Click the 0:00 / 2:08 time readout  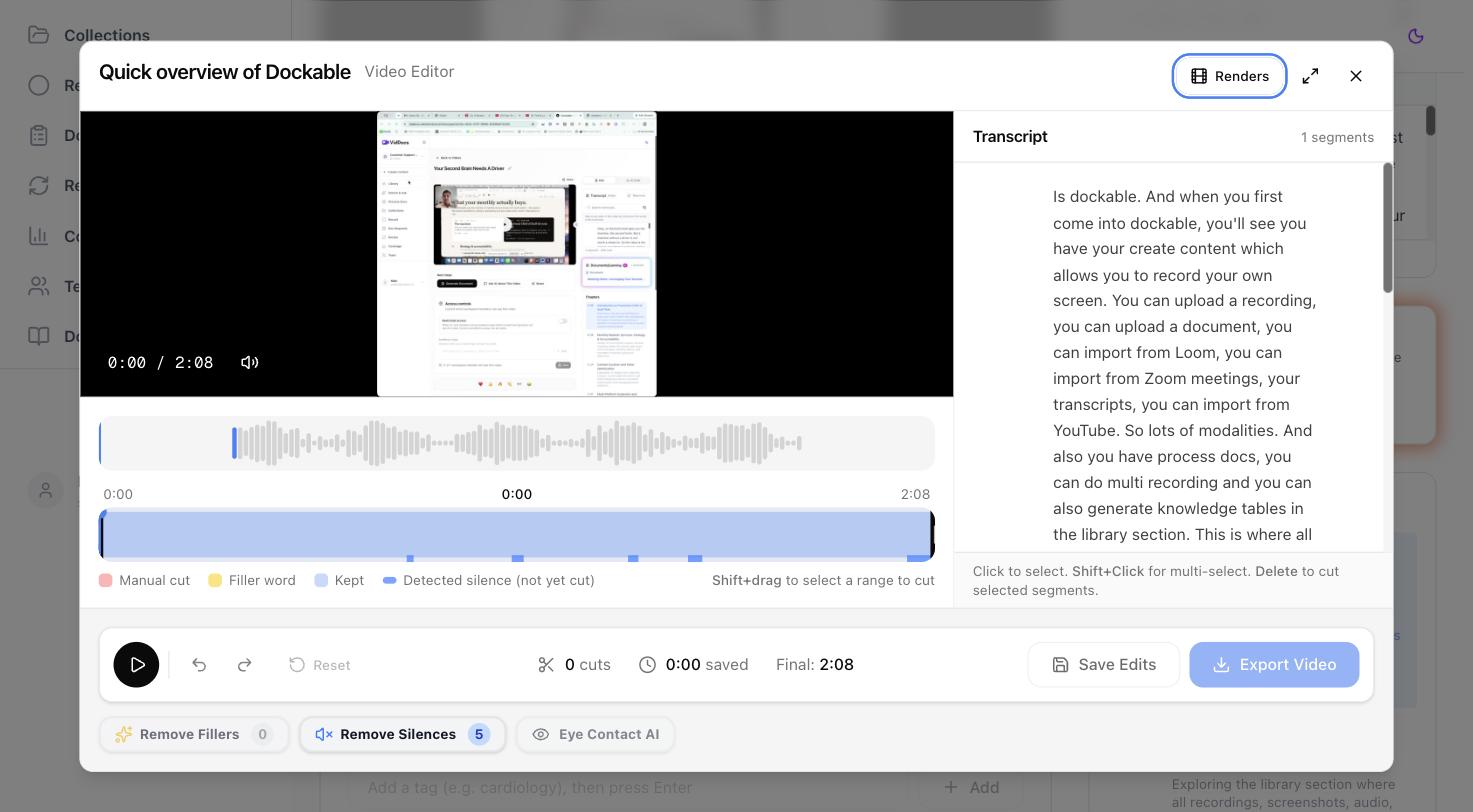pyautogui.click(x=161, y=362)
